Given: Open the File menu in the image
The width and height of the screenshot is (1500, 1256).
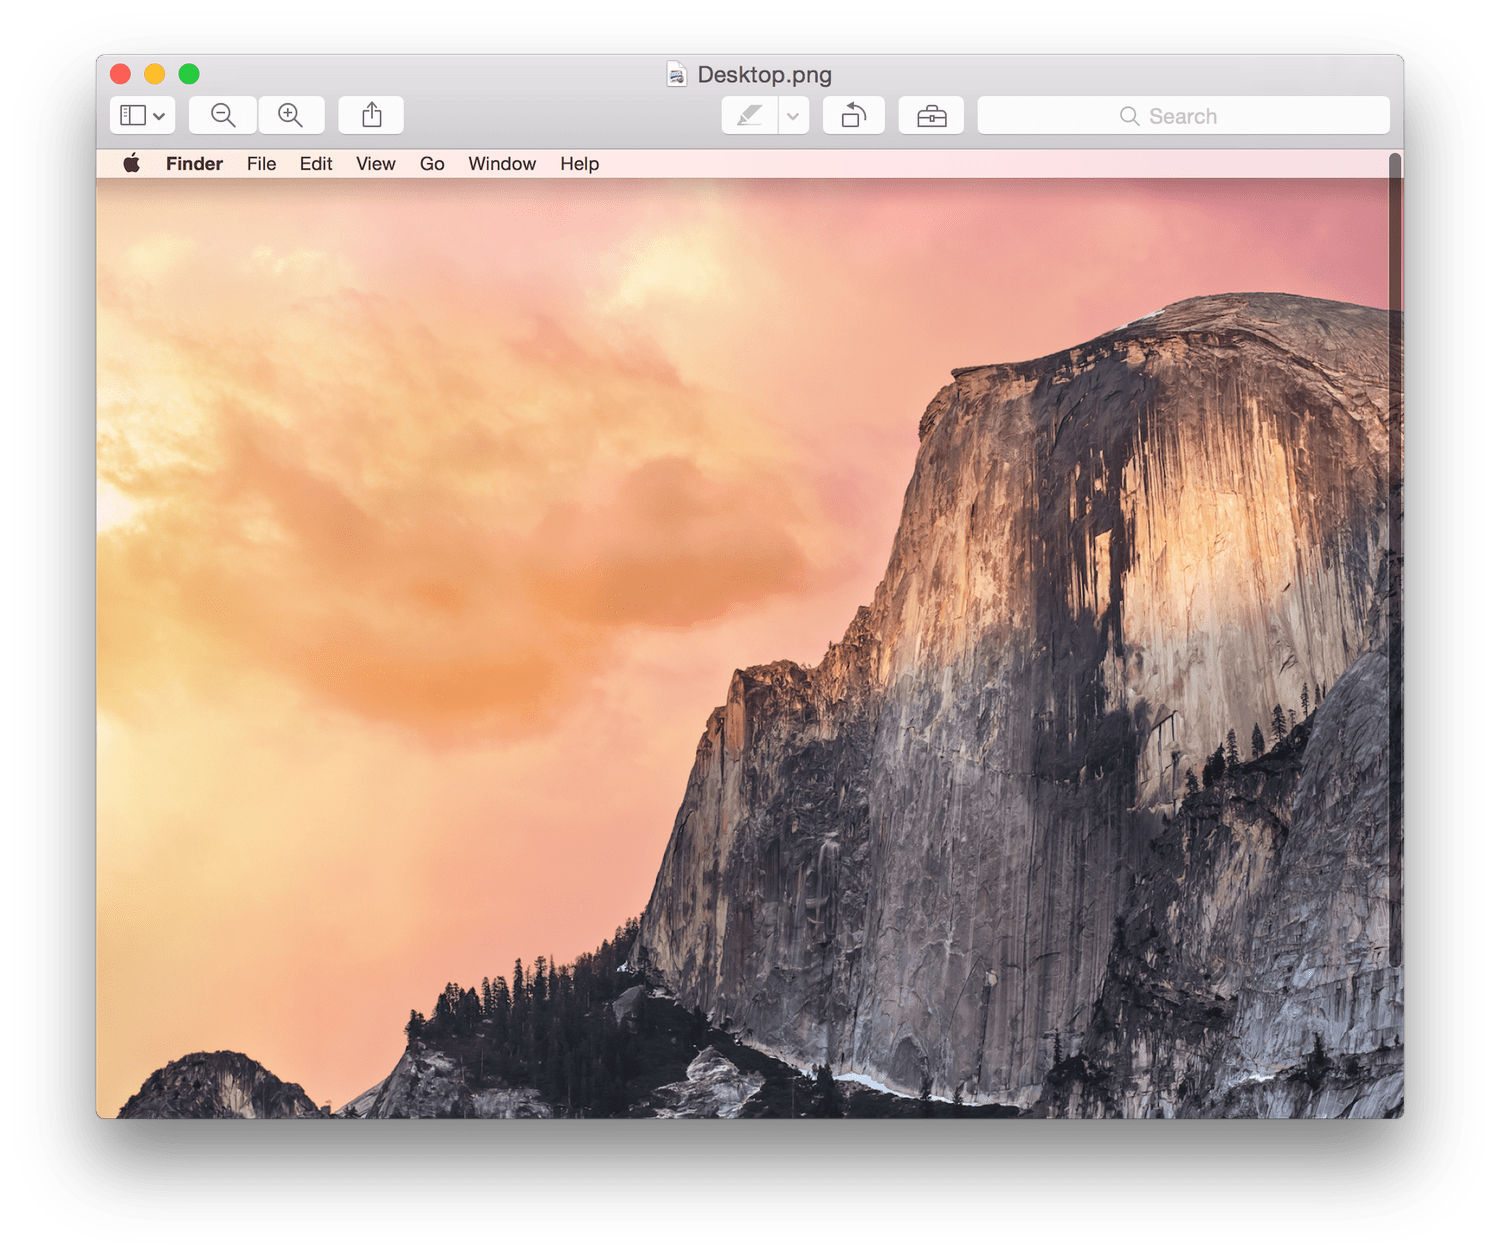Looking at the screenshot, I should point(261,164).
